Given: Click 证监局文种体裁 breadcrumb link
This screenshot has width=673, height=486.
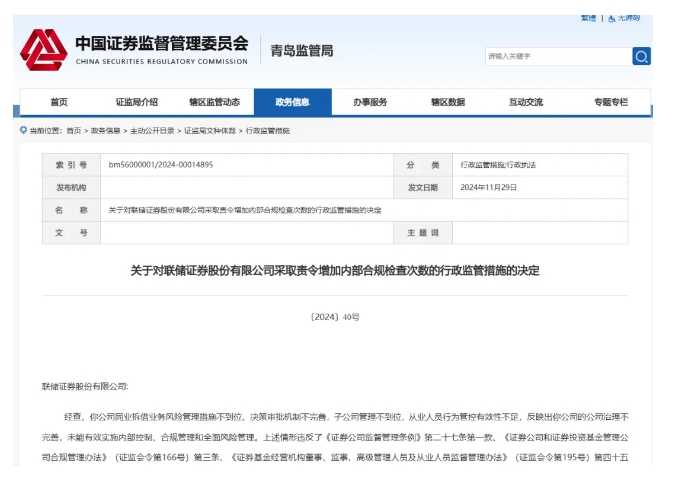Looking at the screenshot, I should pyautogui.click(x=210, y=131).
